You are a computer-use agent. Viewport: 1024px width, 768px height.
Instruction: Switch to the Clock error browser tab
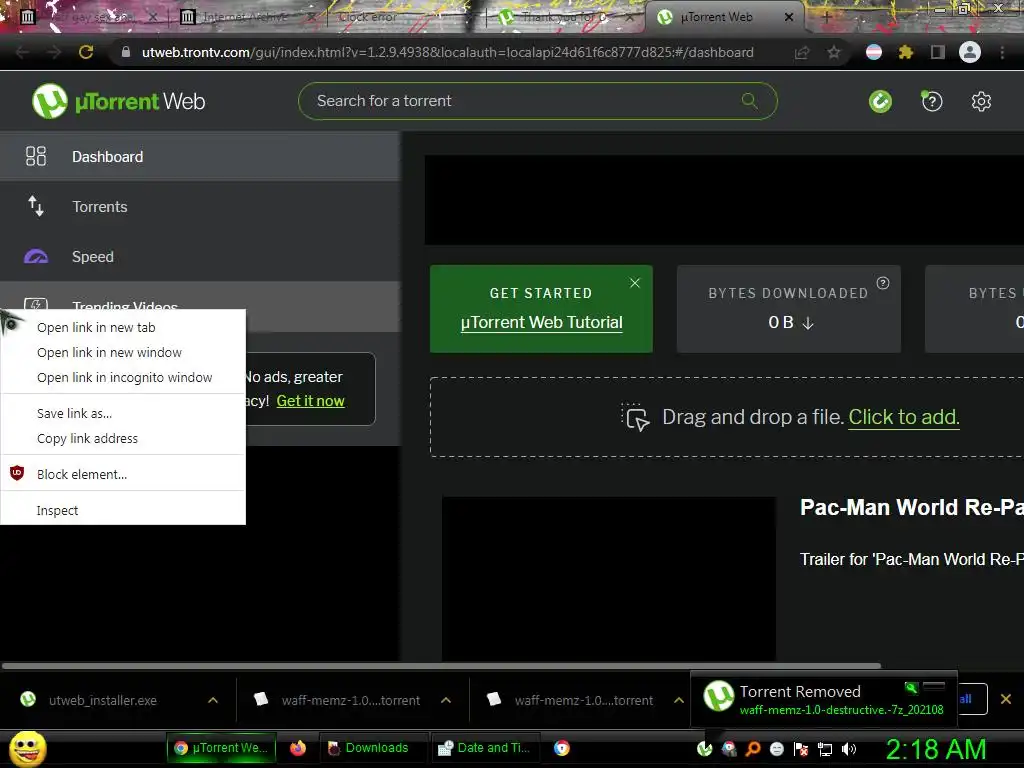392,17
